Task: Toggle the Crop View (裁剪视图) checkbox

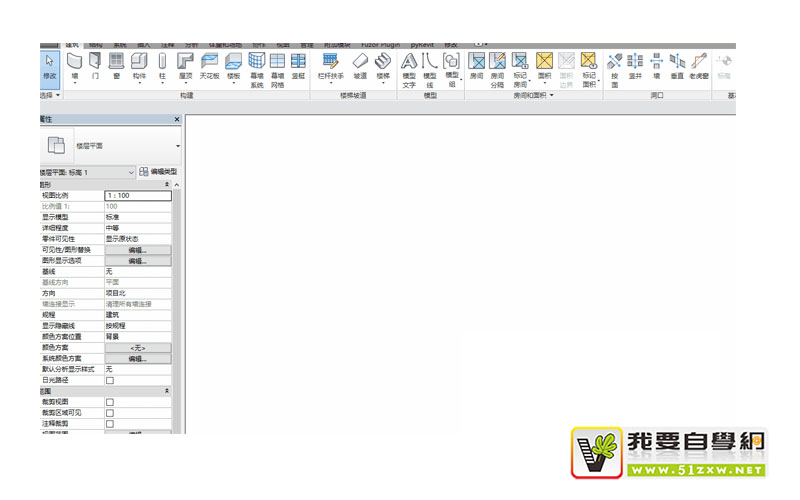Action: 110,402
